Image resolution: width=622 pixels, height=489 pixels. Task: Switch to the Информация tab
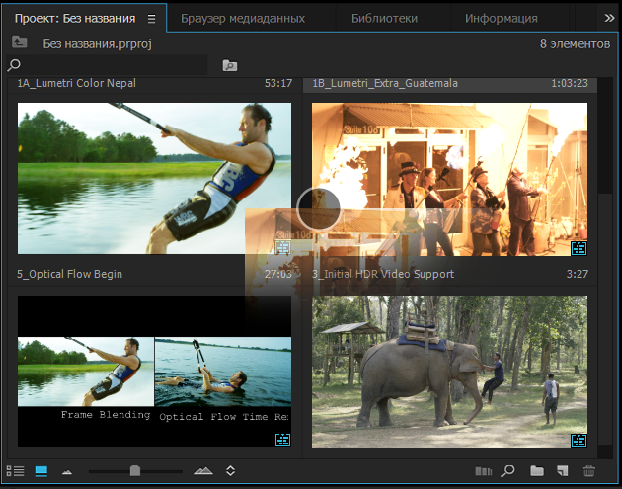[x=501, y=19]
